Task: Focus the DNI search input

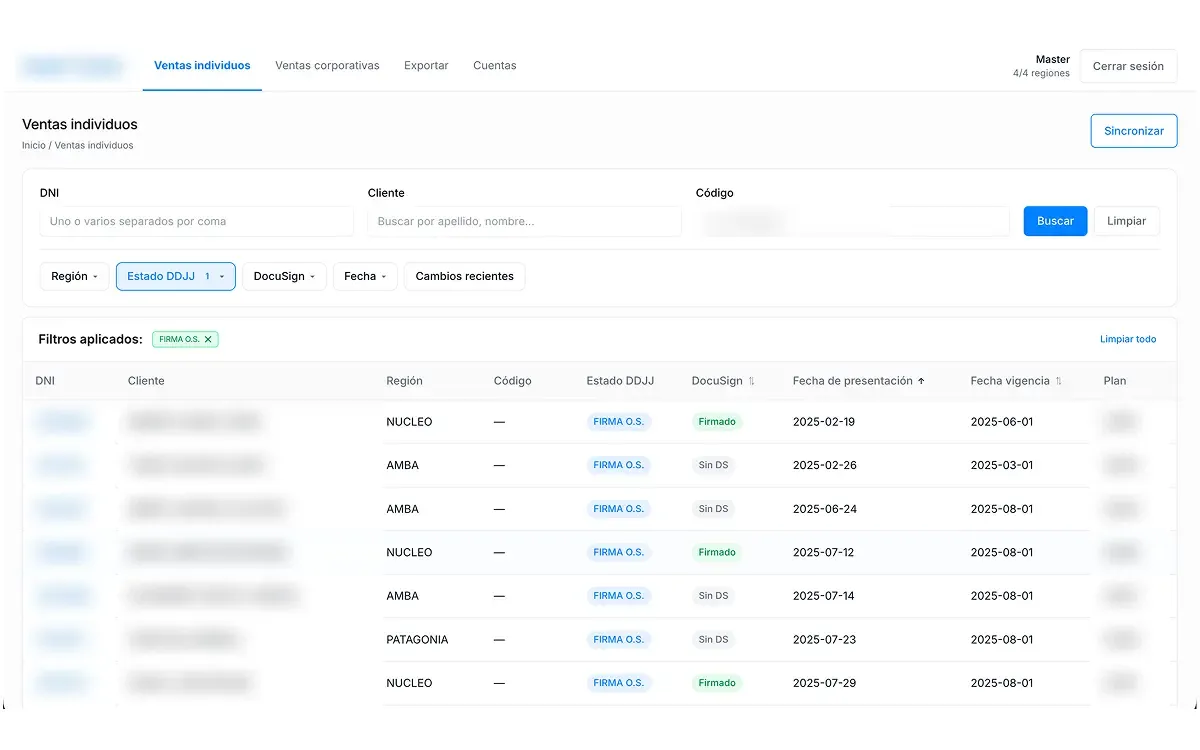Action: click(x=197, y=221)
